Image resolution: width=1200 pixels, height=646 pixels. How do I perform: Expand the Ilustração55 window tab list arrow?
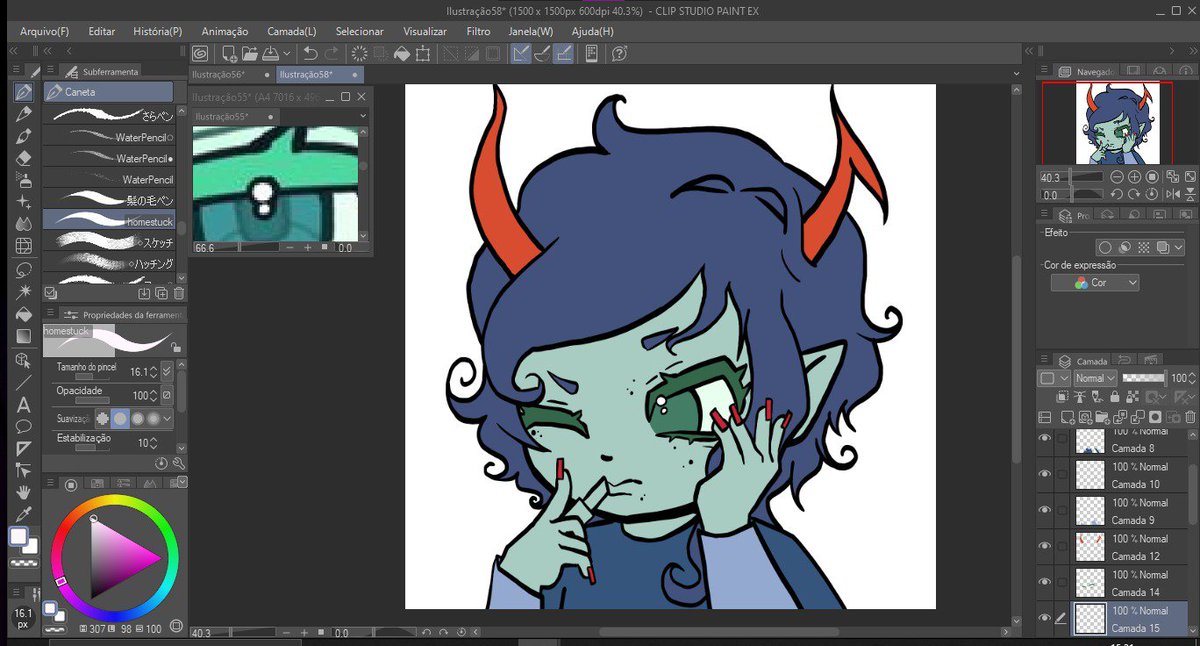tap(362, 116)
